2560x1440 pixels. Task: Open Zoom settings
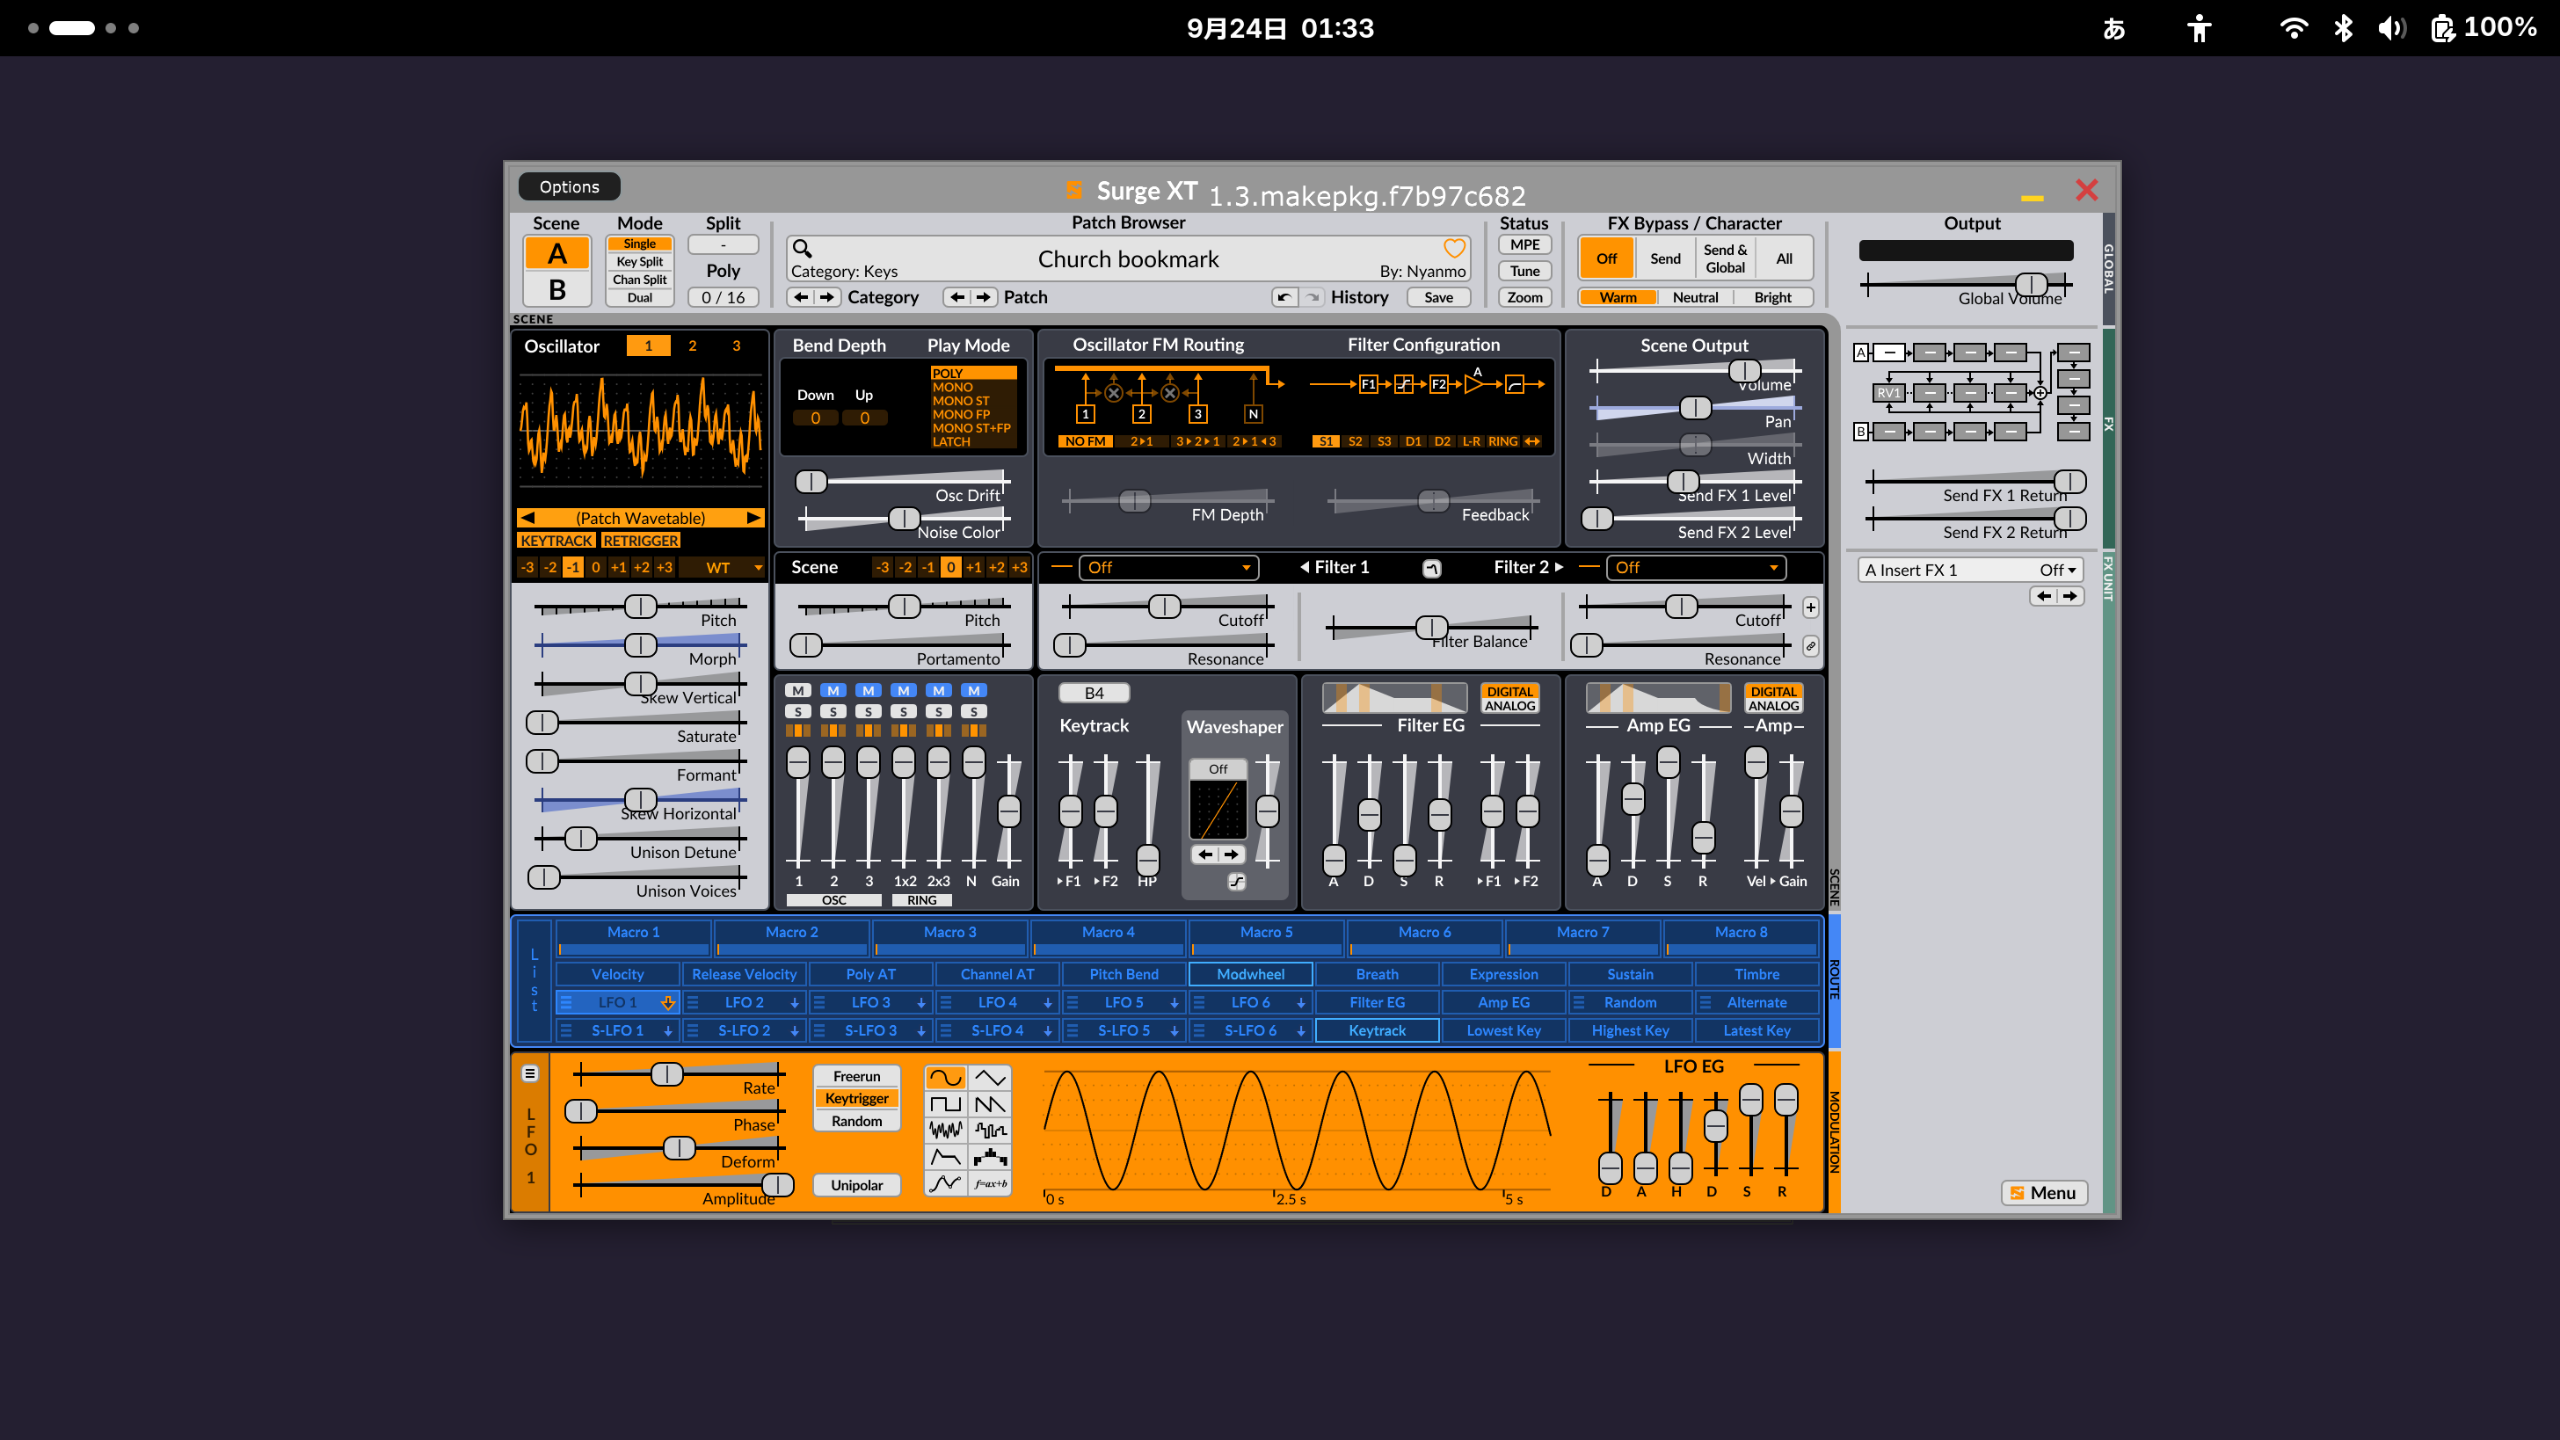pyautogui.click(x=1525, y=297)
